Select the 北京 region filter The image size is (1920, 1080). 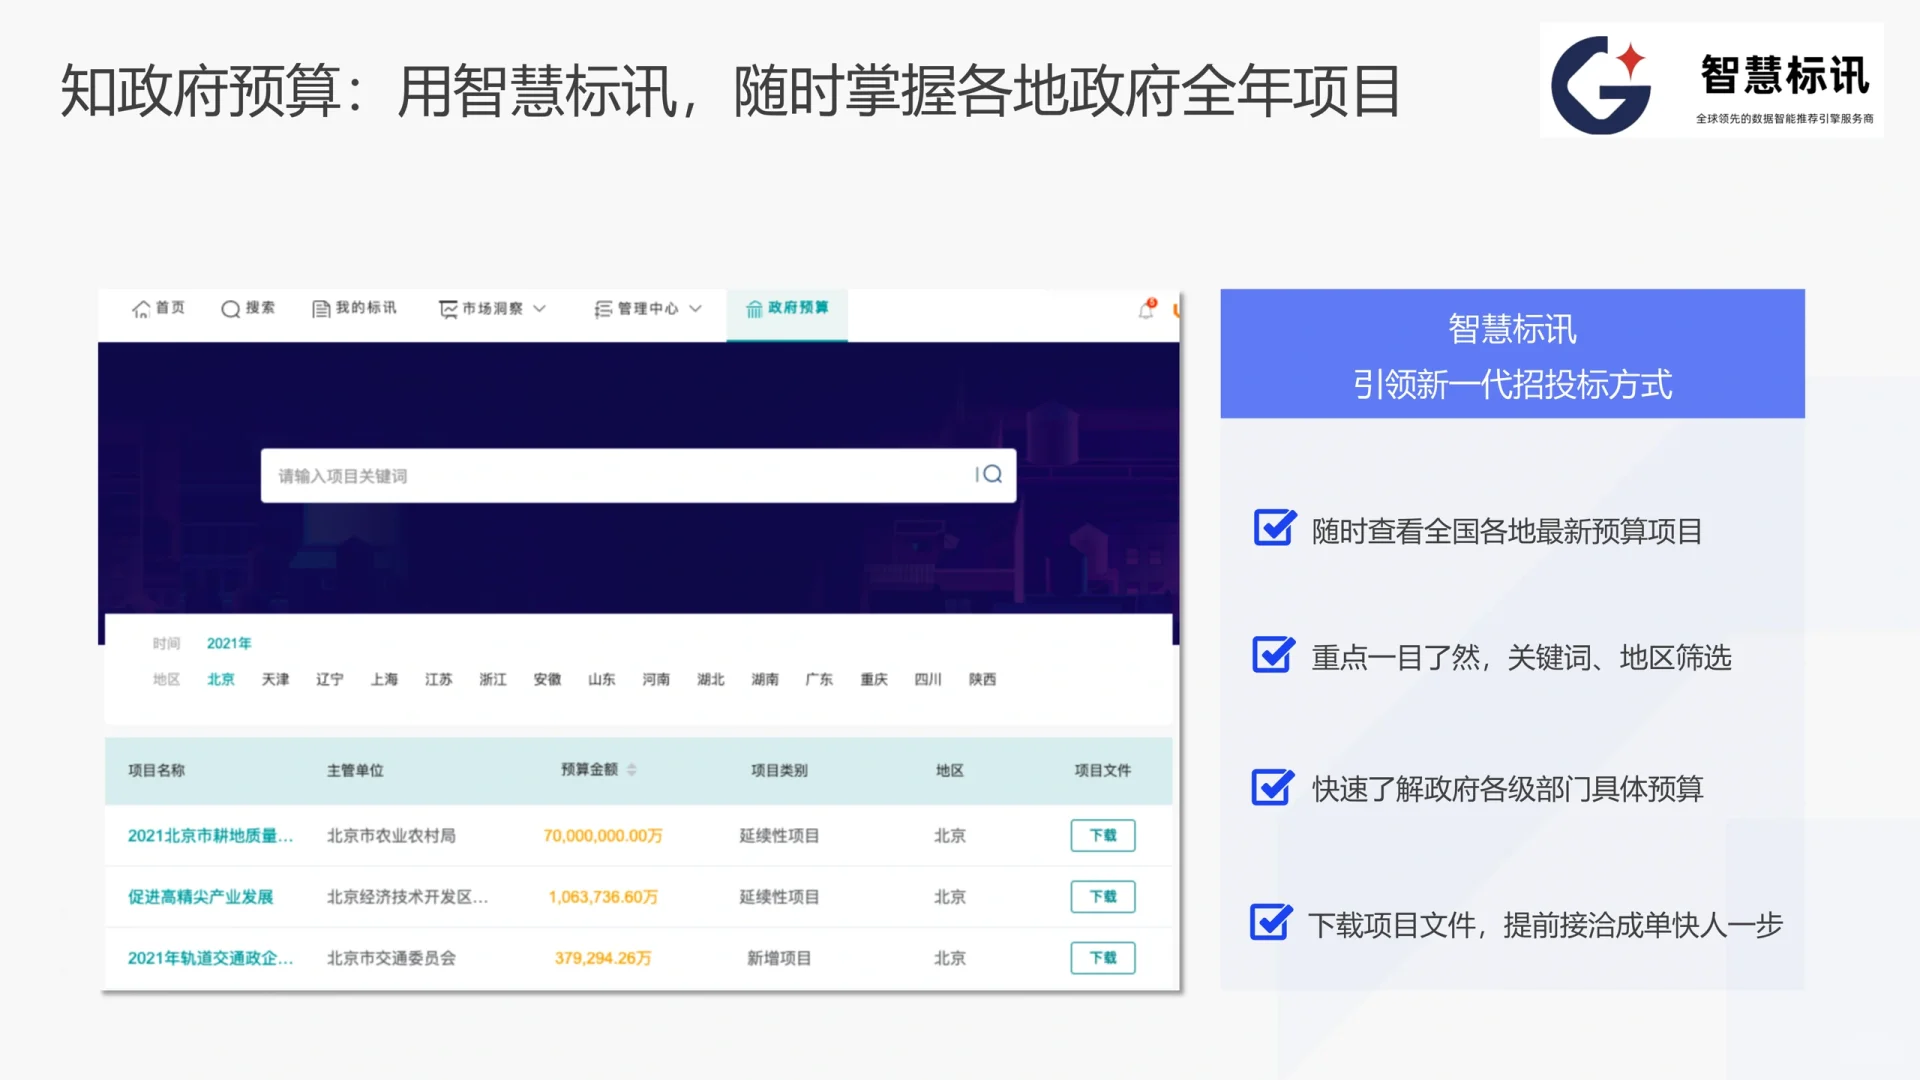tap(221, 679)
